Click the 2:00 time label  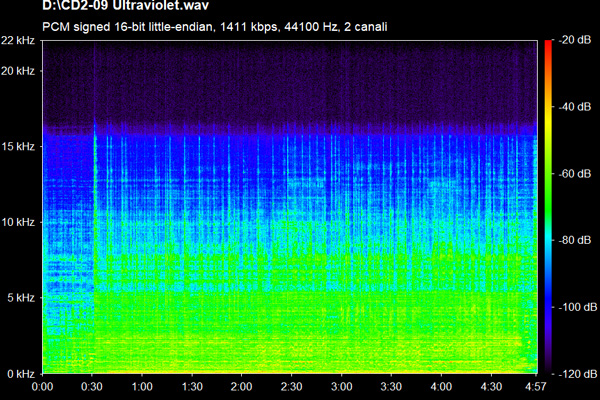point(241,386)
